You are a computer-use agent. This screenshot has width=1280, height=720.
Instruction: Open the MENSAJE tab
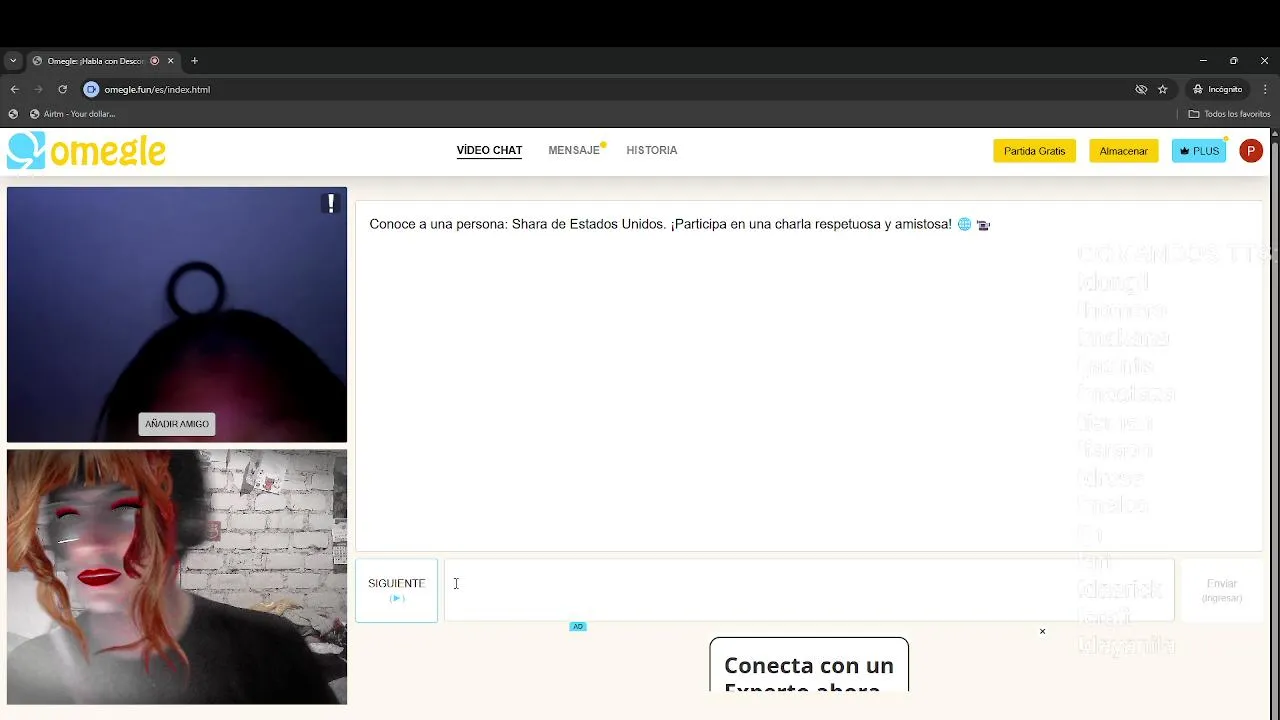point(574,151)
